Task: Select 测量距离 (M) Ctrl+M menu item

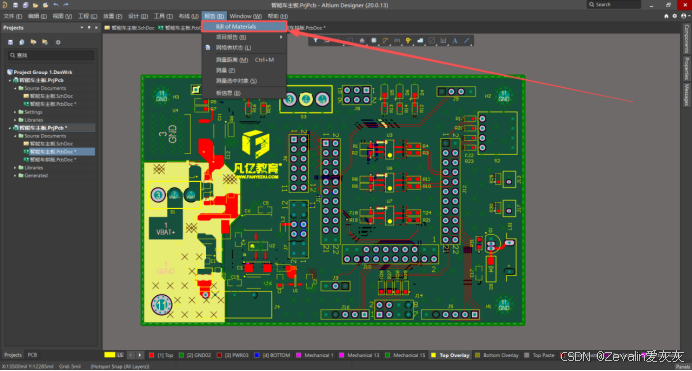Action: coord(244,60)
